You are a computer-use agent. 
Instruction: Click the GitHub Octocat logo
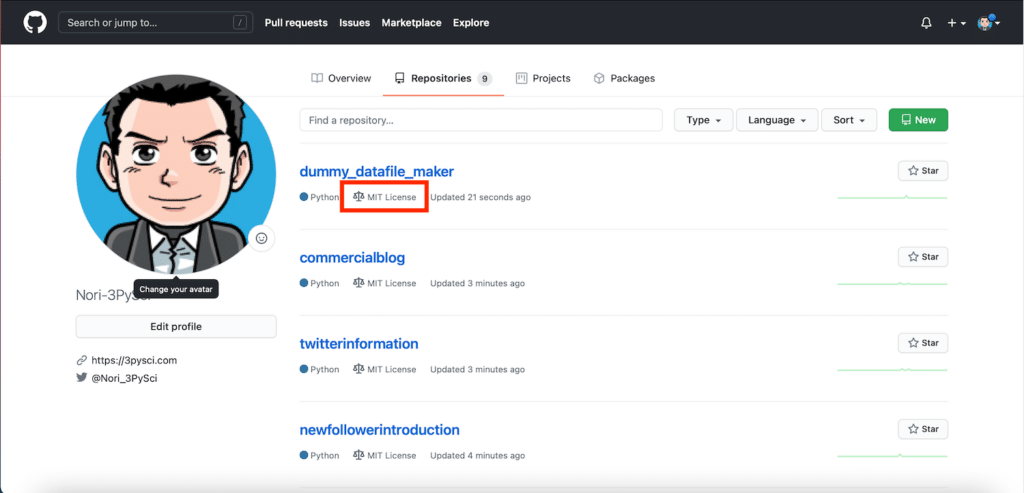[x=35, y=22]
